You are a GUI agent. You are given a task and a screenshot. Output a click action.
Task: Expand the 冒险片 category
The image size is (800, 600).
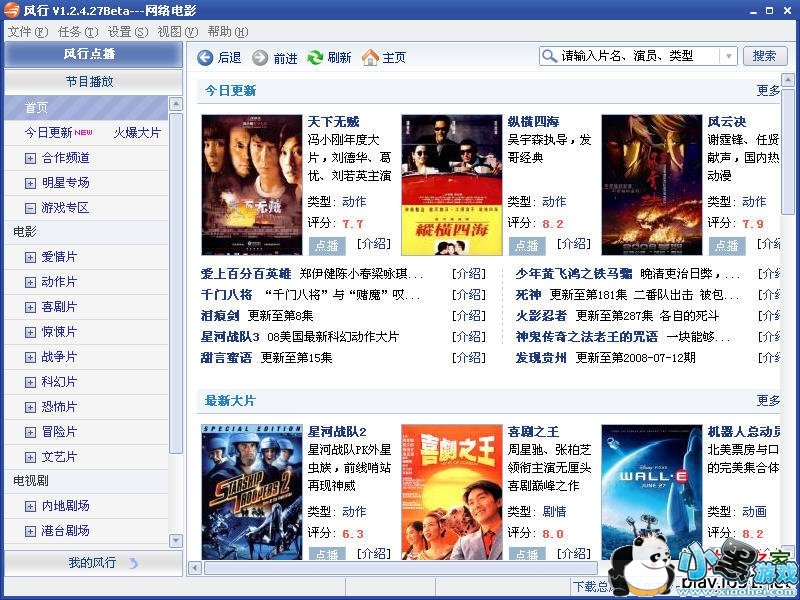[30, 432]
